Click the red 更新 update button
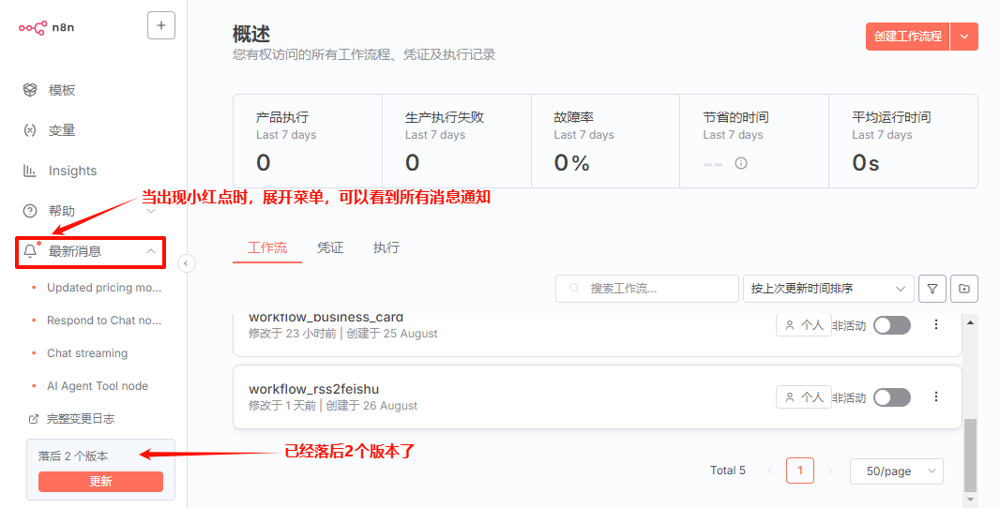Image resolution: width=1000 pixels, height=508 pixels. [100, 481]
